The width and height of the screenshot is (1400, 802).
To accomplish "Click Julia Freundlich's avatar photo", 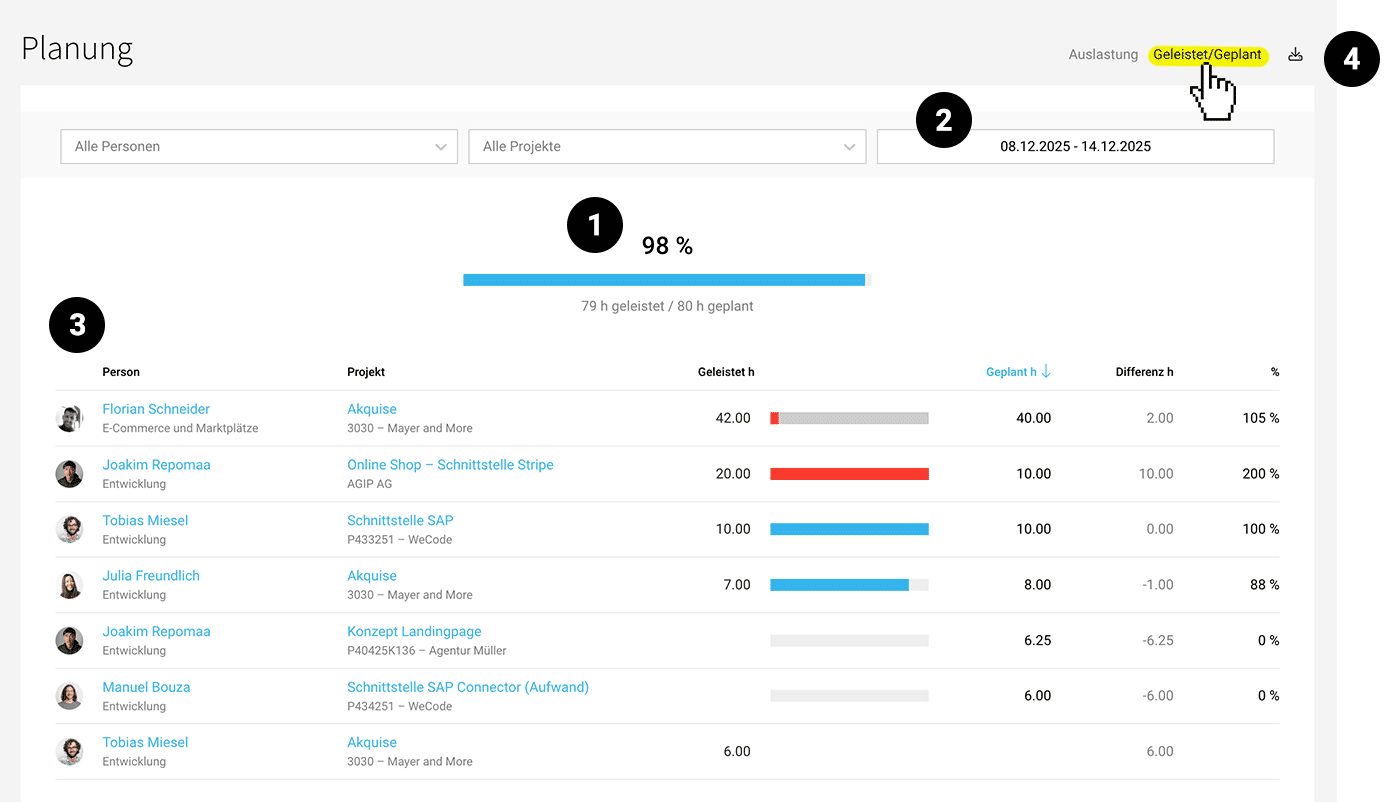I will [x=69, y=585].
